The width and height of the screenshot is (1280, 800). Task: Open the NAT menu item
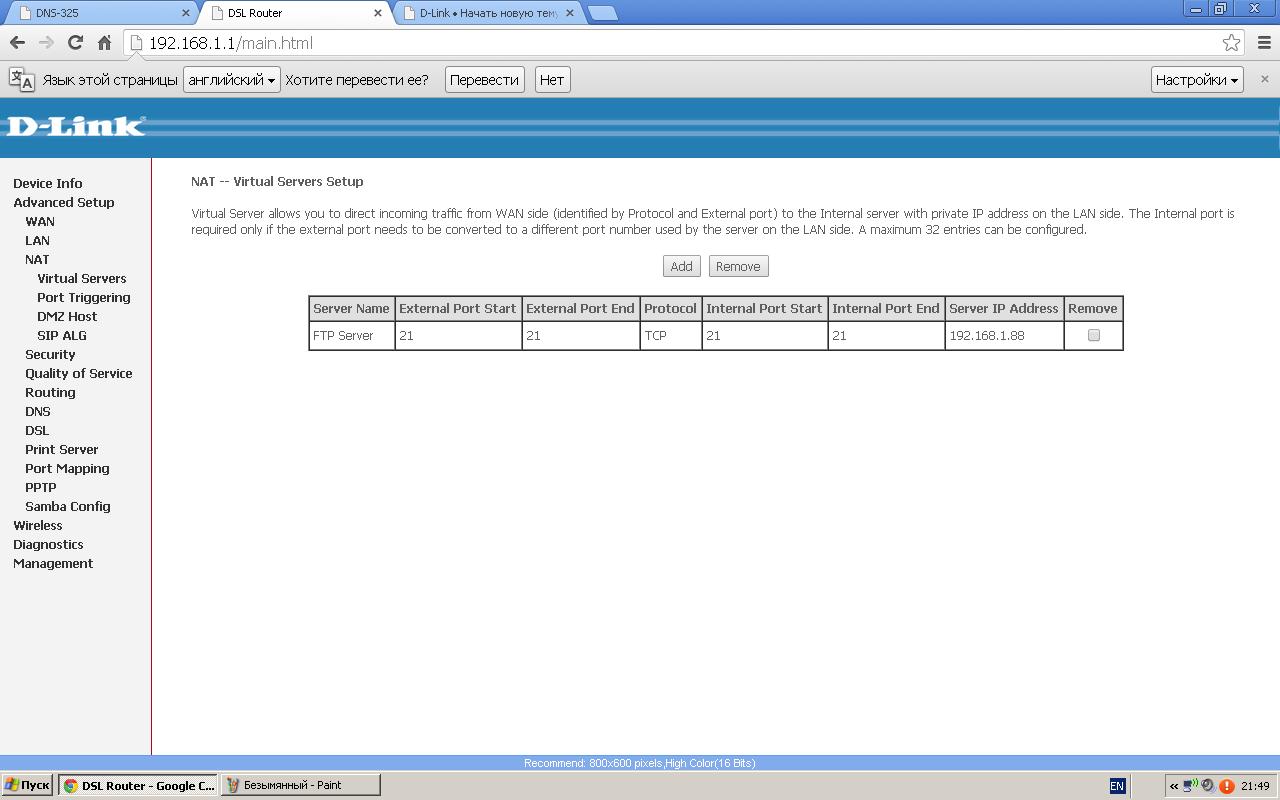coord(37,259)
